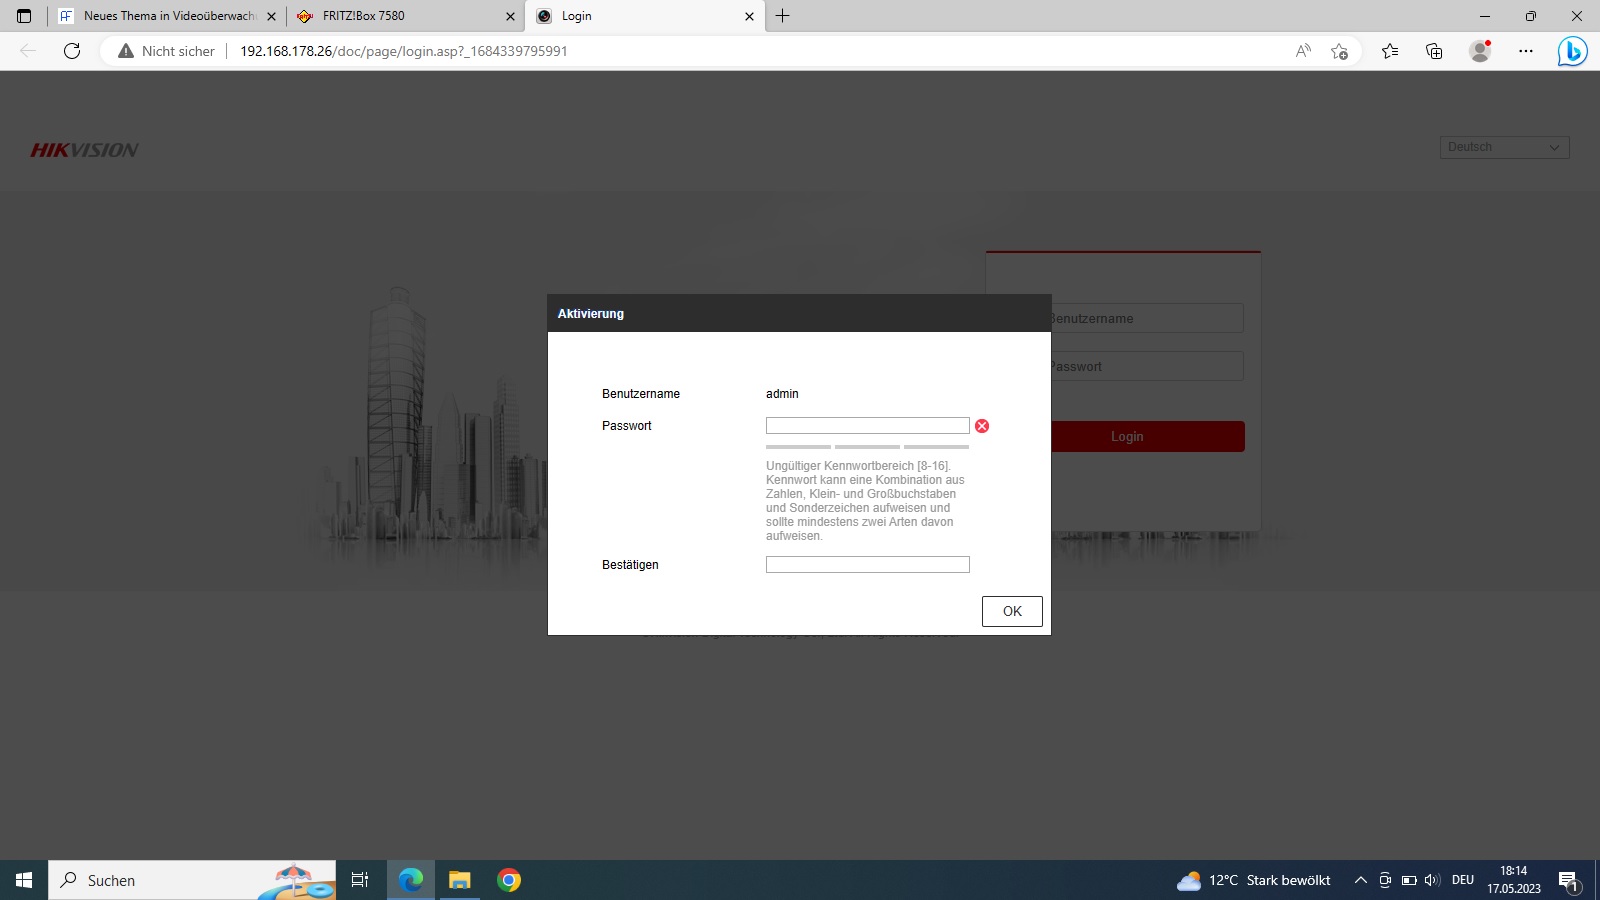The height and width of the screenshot is (900, 1600).
Task: Add page to favorites star icon
Action: [1340, 51]
